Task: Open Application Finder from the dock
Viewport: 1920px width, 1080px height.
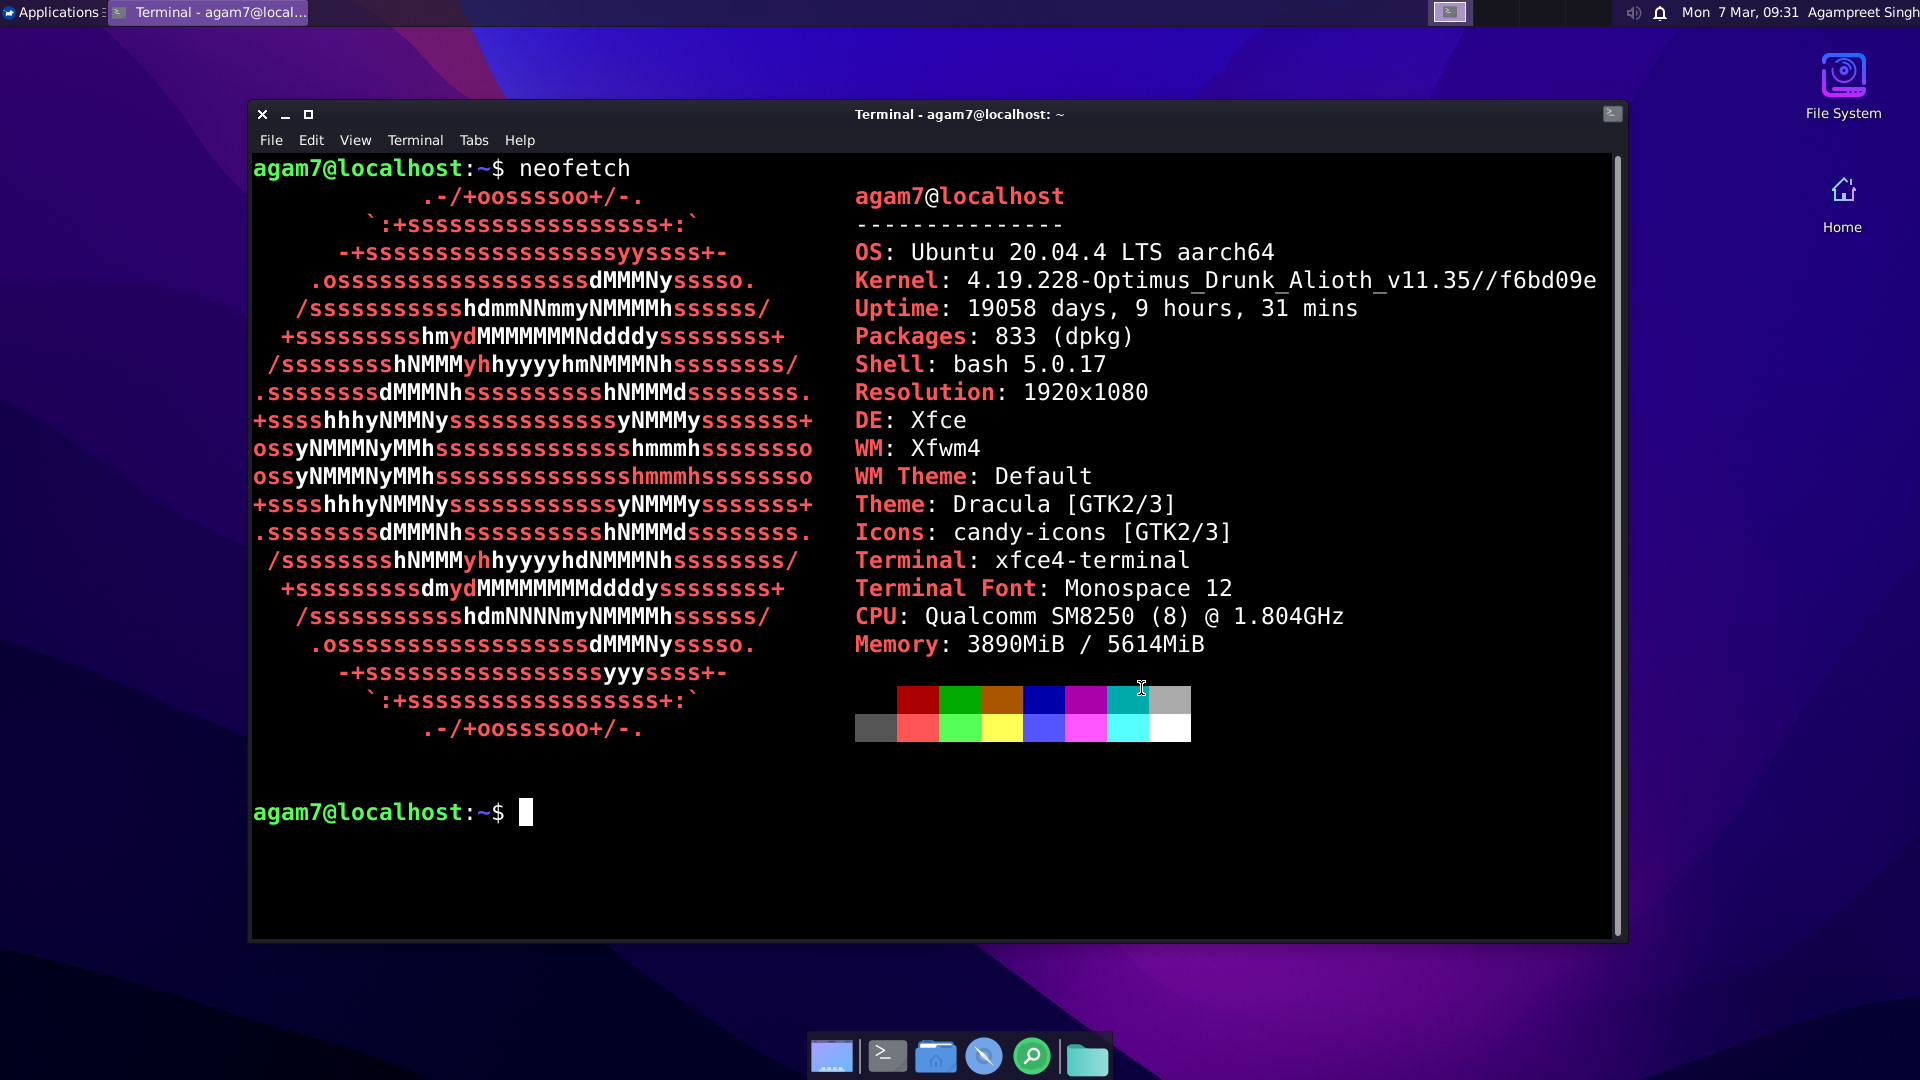Action: point(1032,1056)
